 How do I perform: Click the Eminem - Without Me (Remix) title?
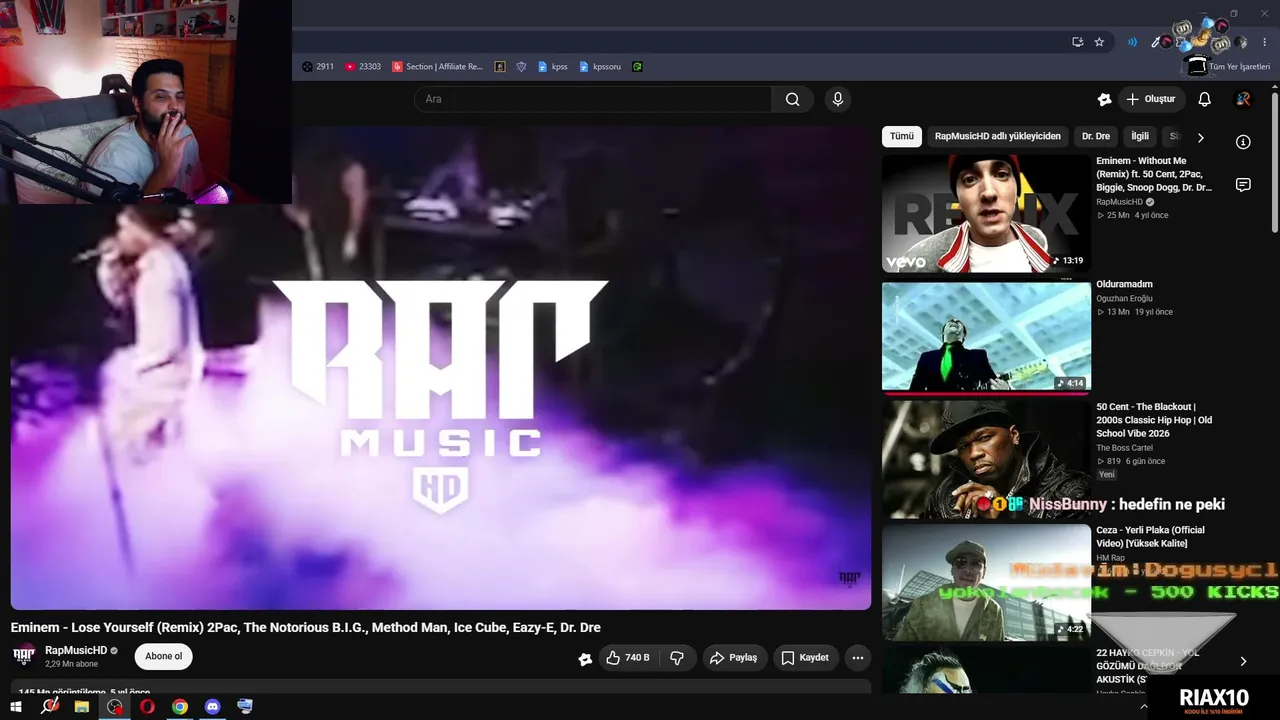1154,174
